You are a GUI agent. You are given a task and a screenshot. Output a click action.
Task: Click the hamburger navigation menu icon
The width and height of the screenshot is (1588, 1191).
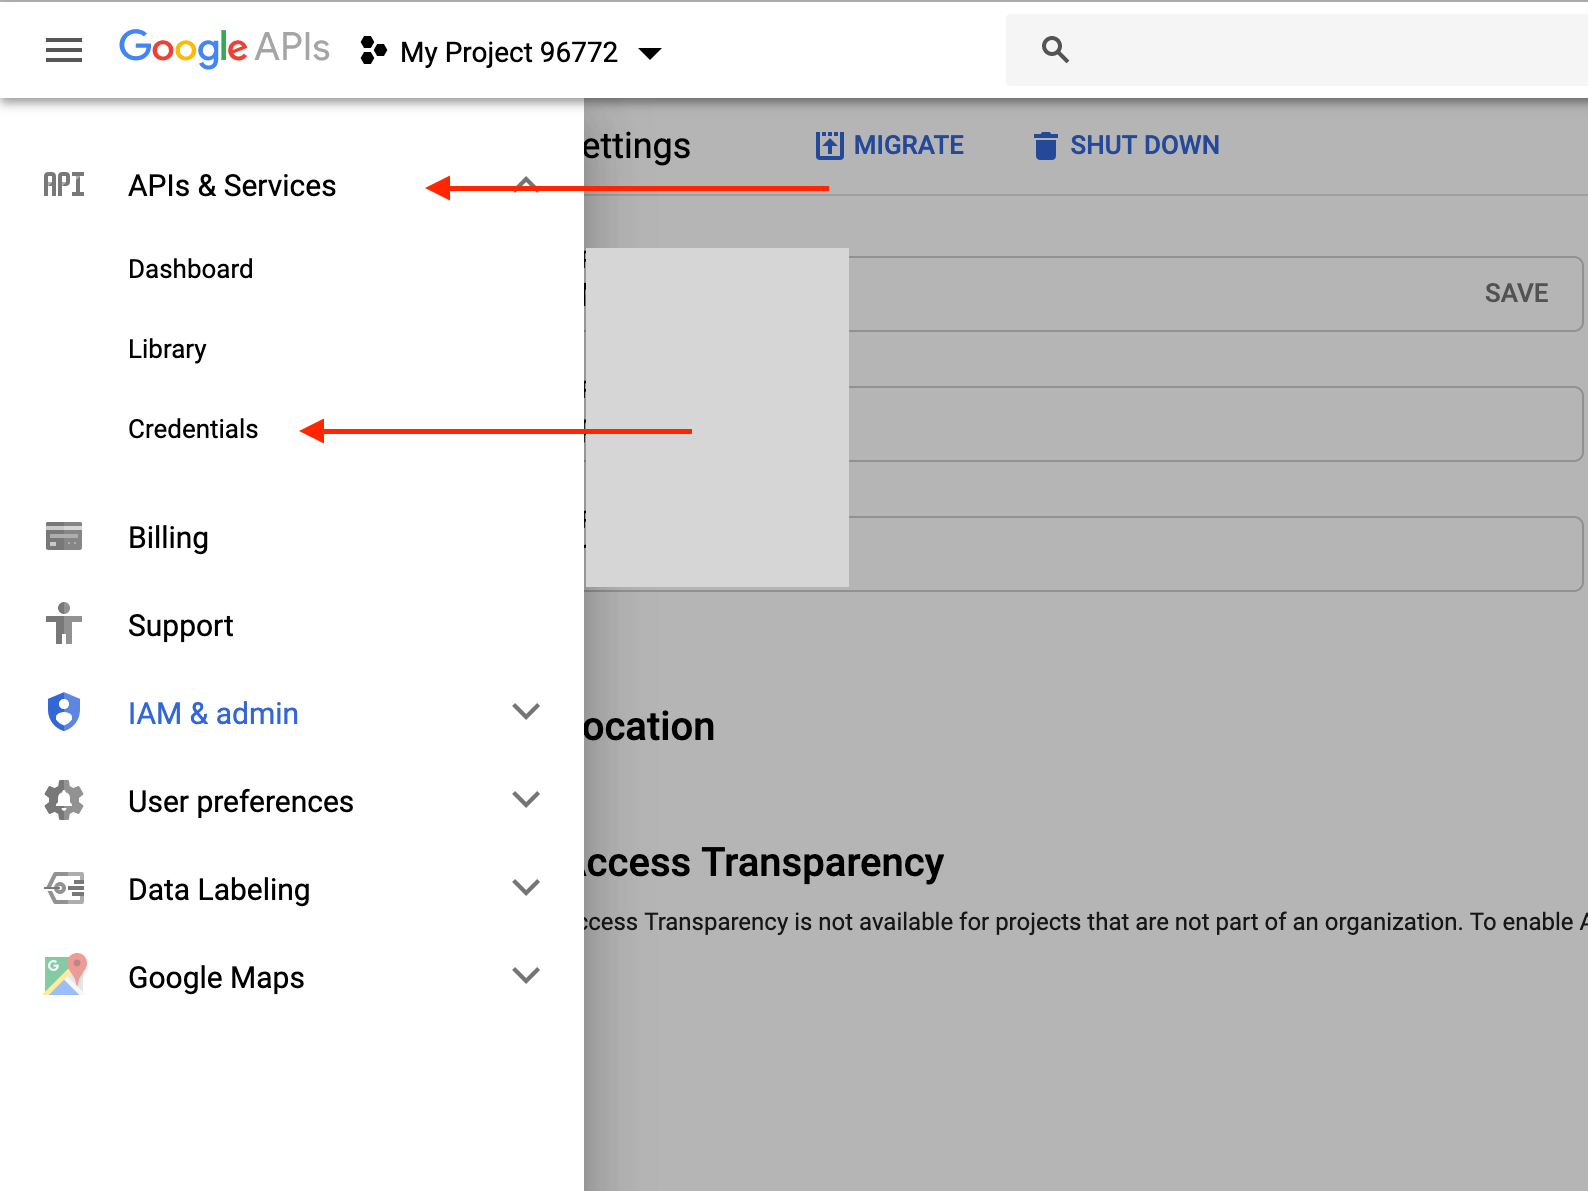click(x=64, y=50)
